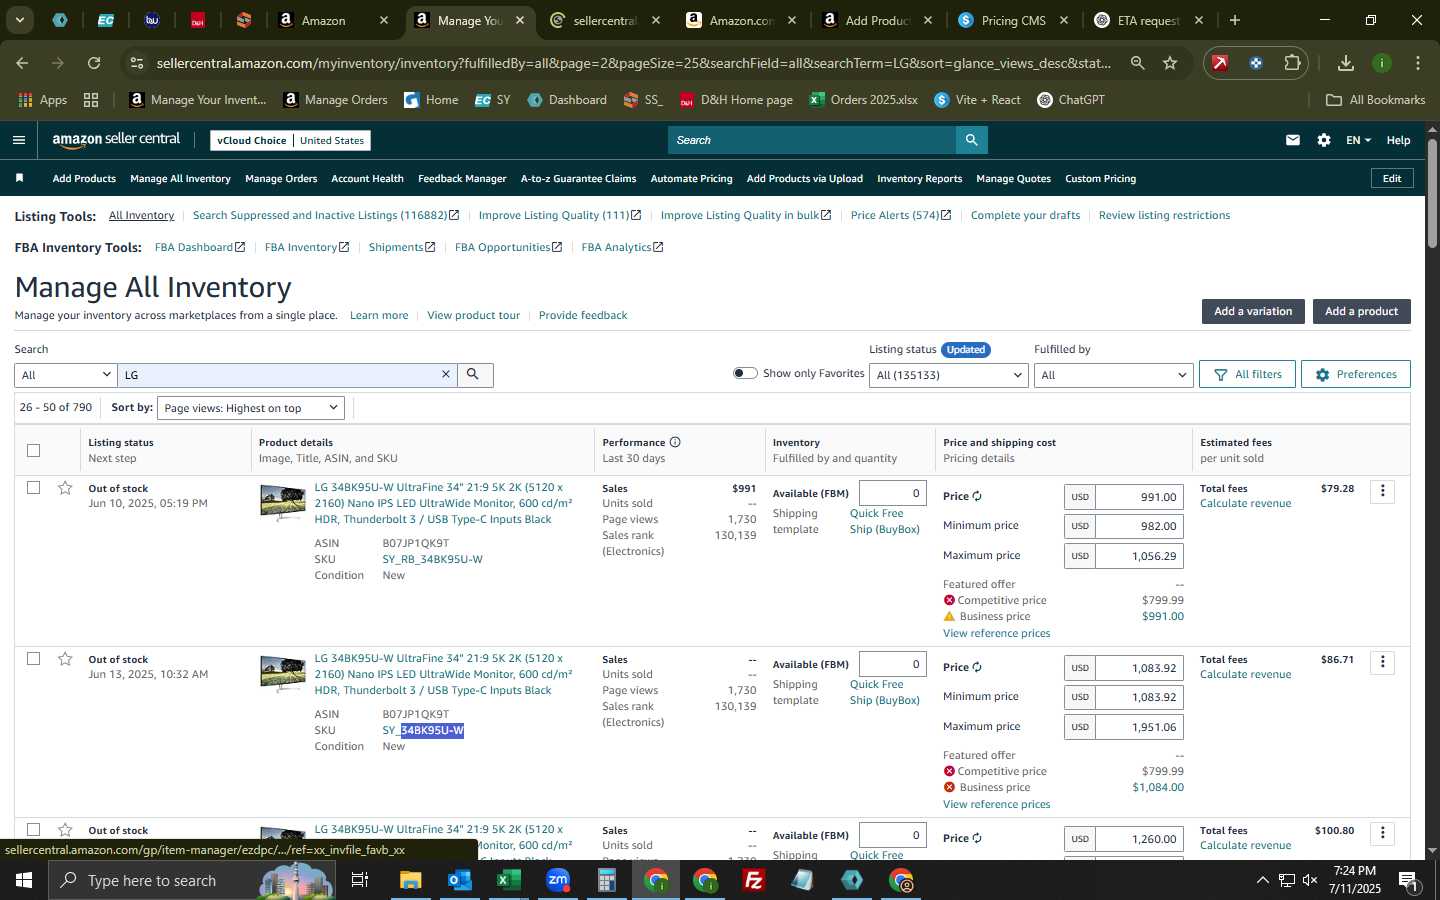The height and width of the screenshot is (900, 1440).
Task: Click the inventory search magnifier button
Action: pos(474,375)
